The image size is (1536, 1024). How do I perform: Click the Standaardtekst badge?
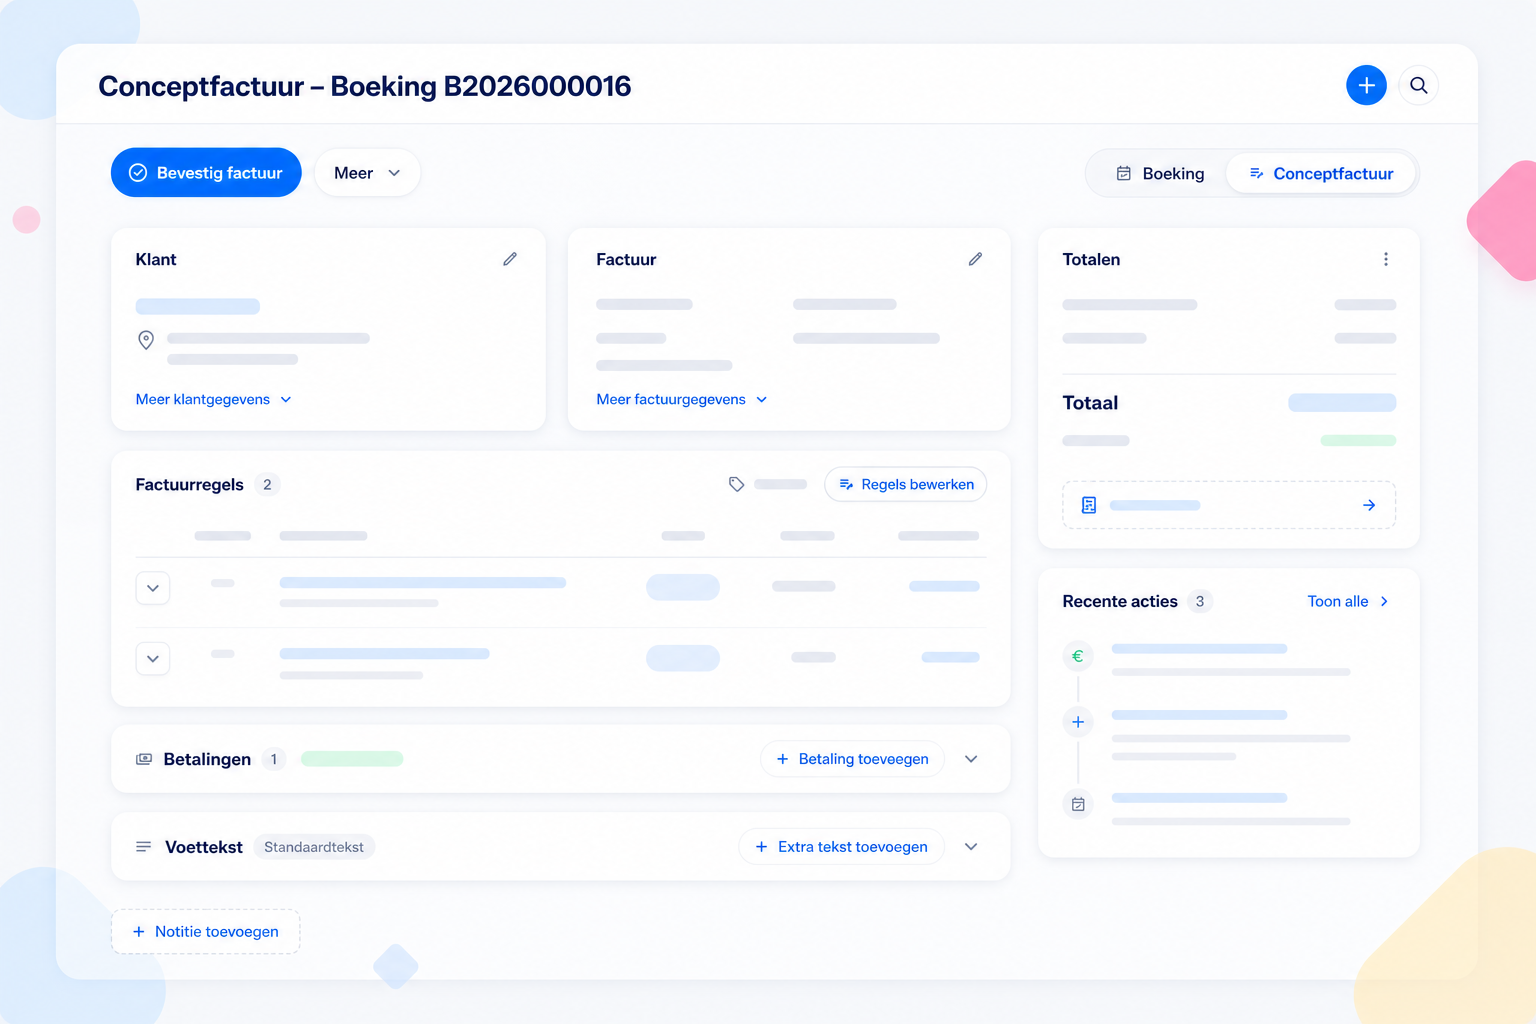pos(314,847)
